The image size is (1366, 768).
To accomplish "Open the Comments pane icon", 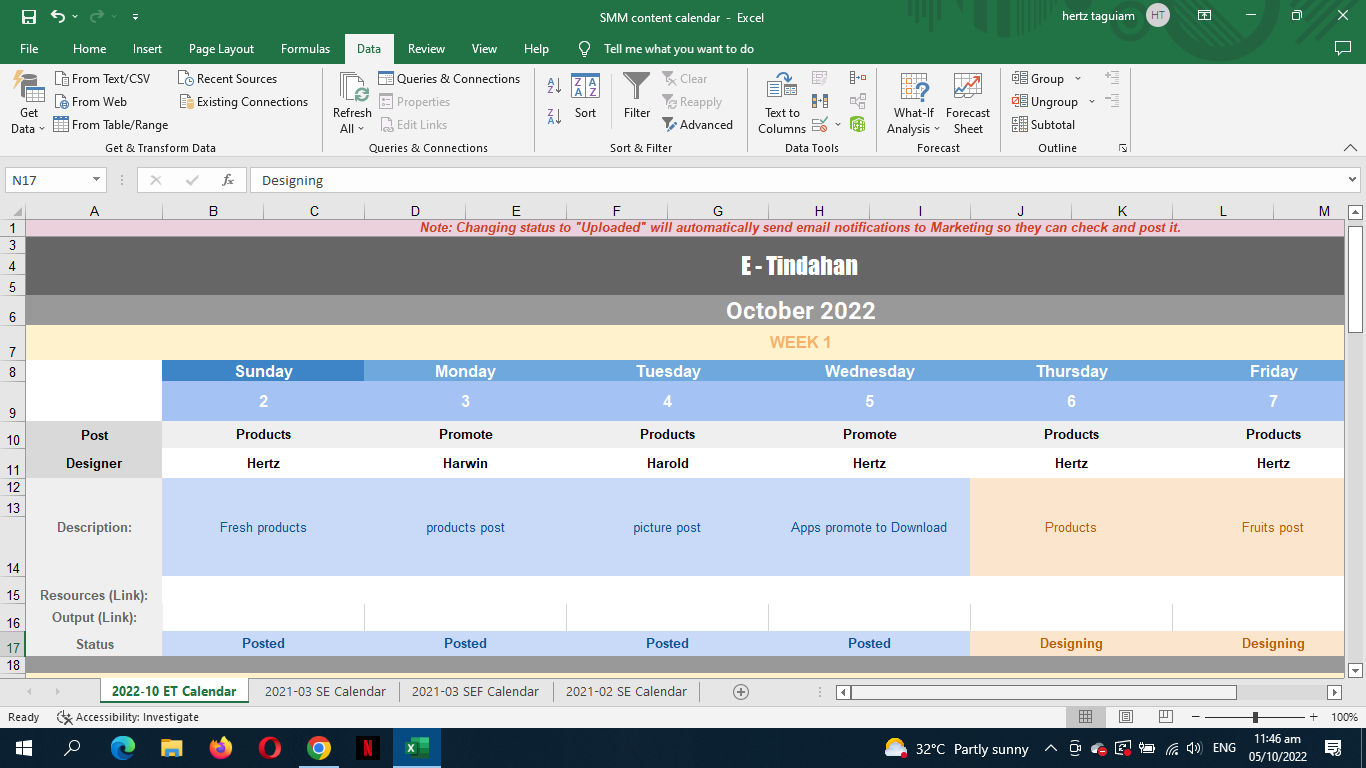I will (x=1343, y=48).
